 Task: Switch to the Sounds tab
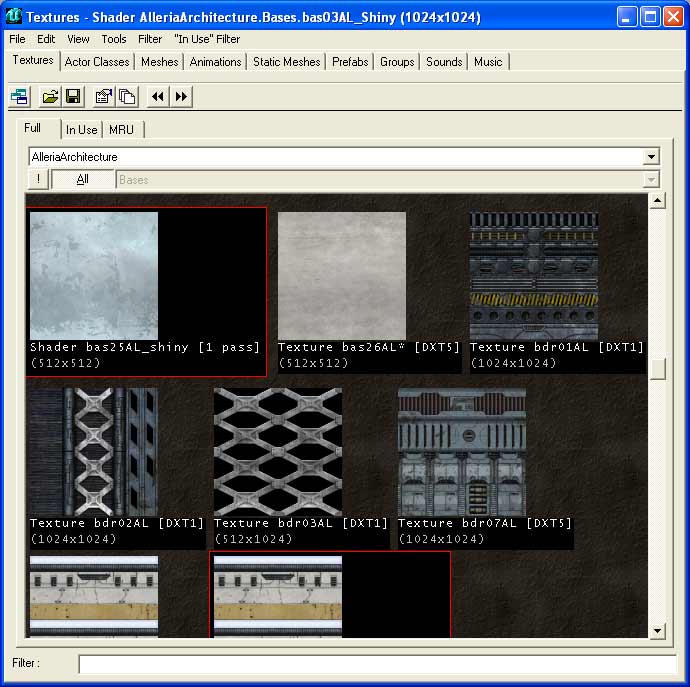pyautogui.click(x=444, y=62)
